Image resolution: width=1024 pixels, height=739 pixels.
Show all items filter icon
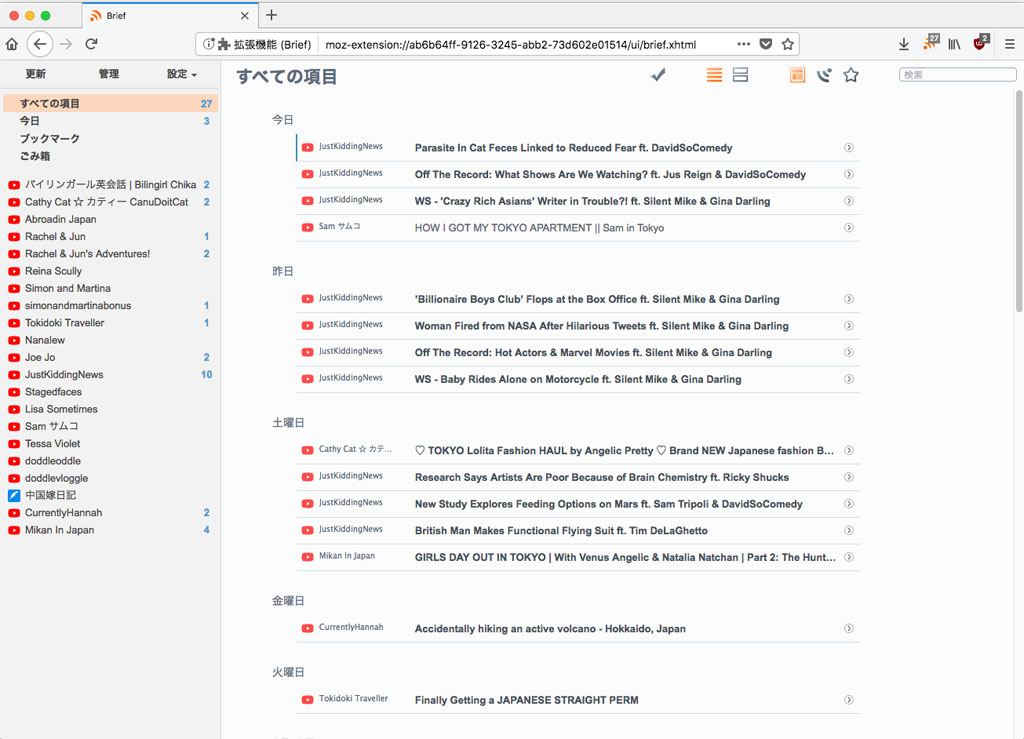click(797, 75)
